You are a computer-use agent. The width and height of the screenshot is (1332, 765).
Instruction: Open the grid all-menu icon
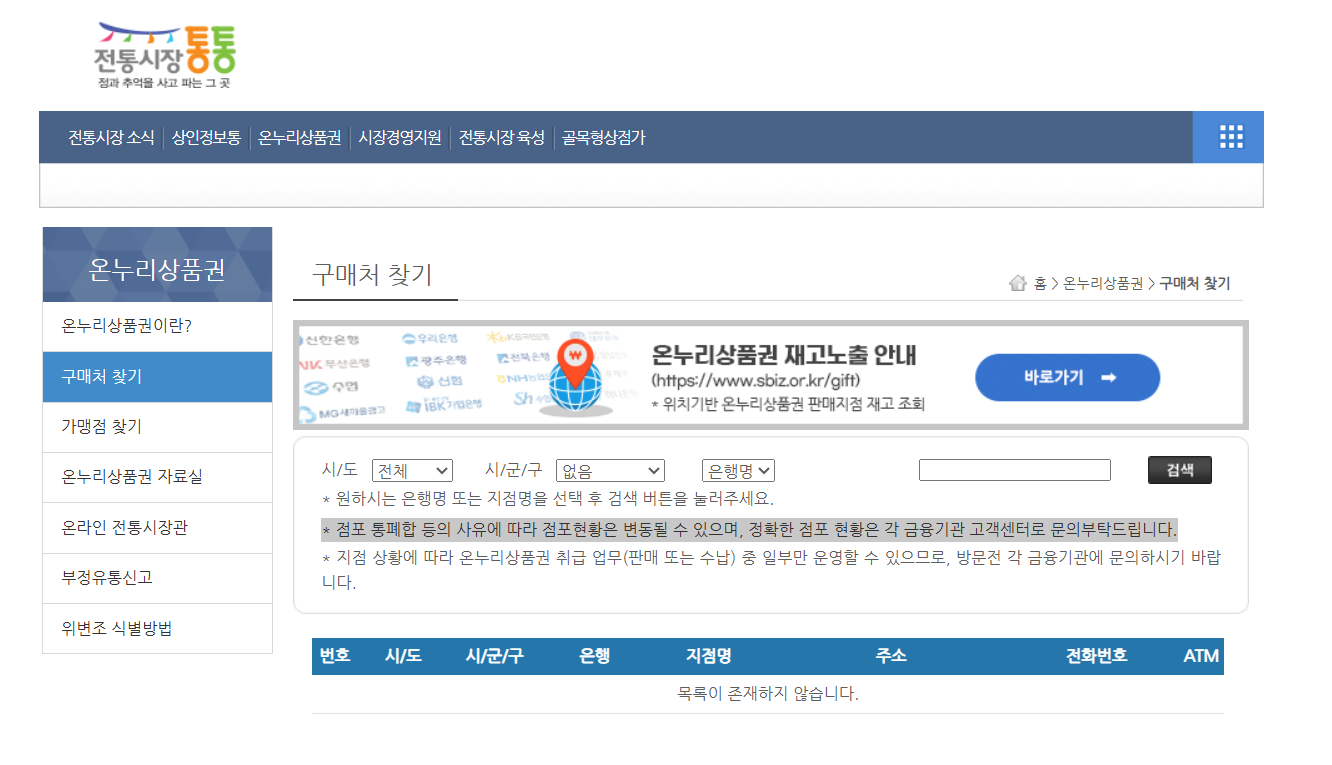pyautogui.click(x=1231, y=137)
